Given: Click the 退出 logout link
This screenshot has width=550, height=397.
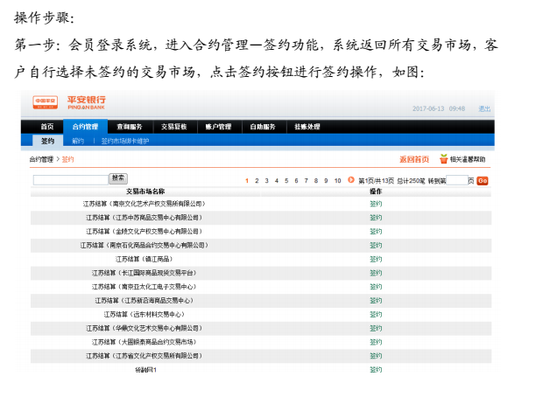Looking at the screenshot, I should click(484, 109).
